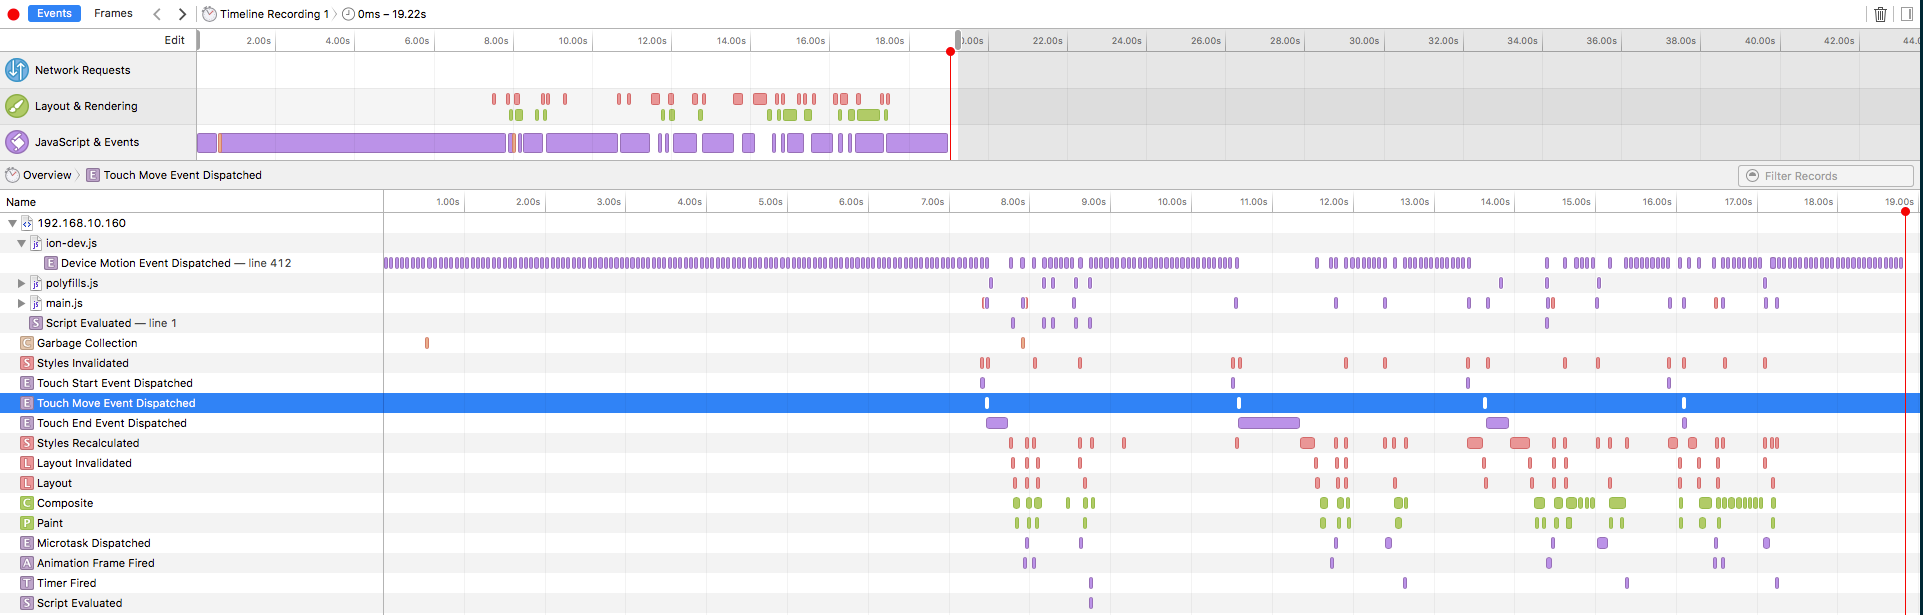1923x615 pixels.
Task: Click the Animation Frame Fired row icon
Action: pyautogui.click(x=27, y=563)
